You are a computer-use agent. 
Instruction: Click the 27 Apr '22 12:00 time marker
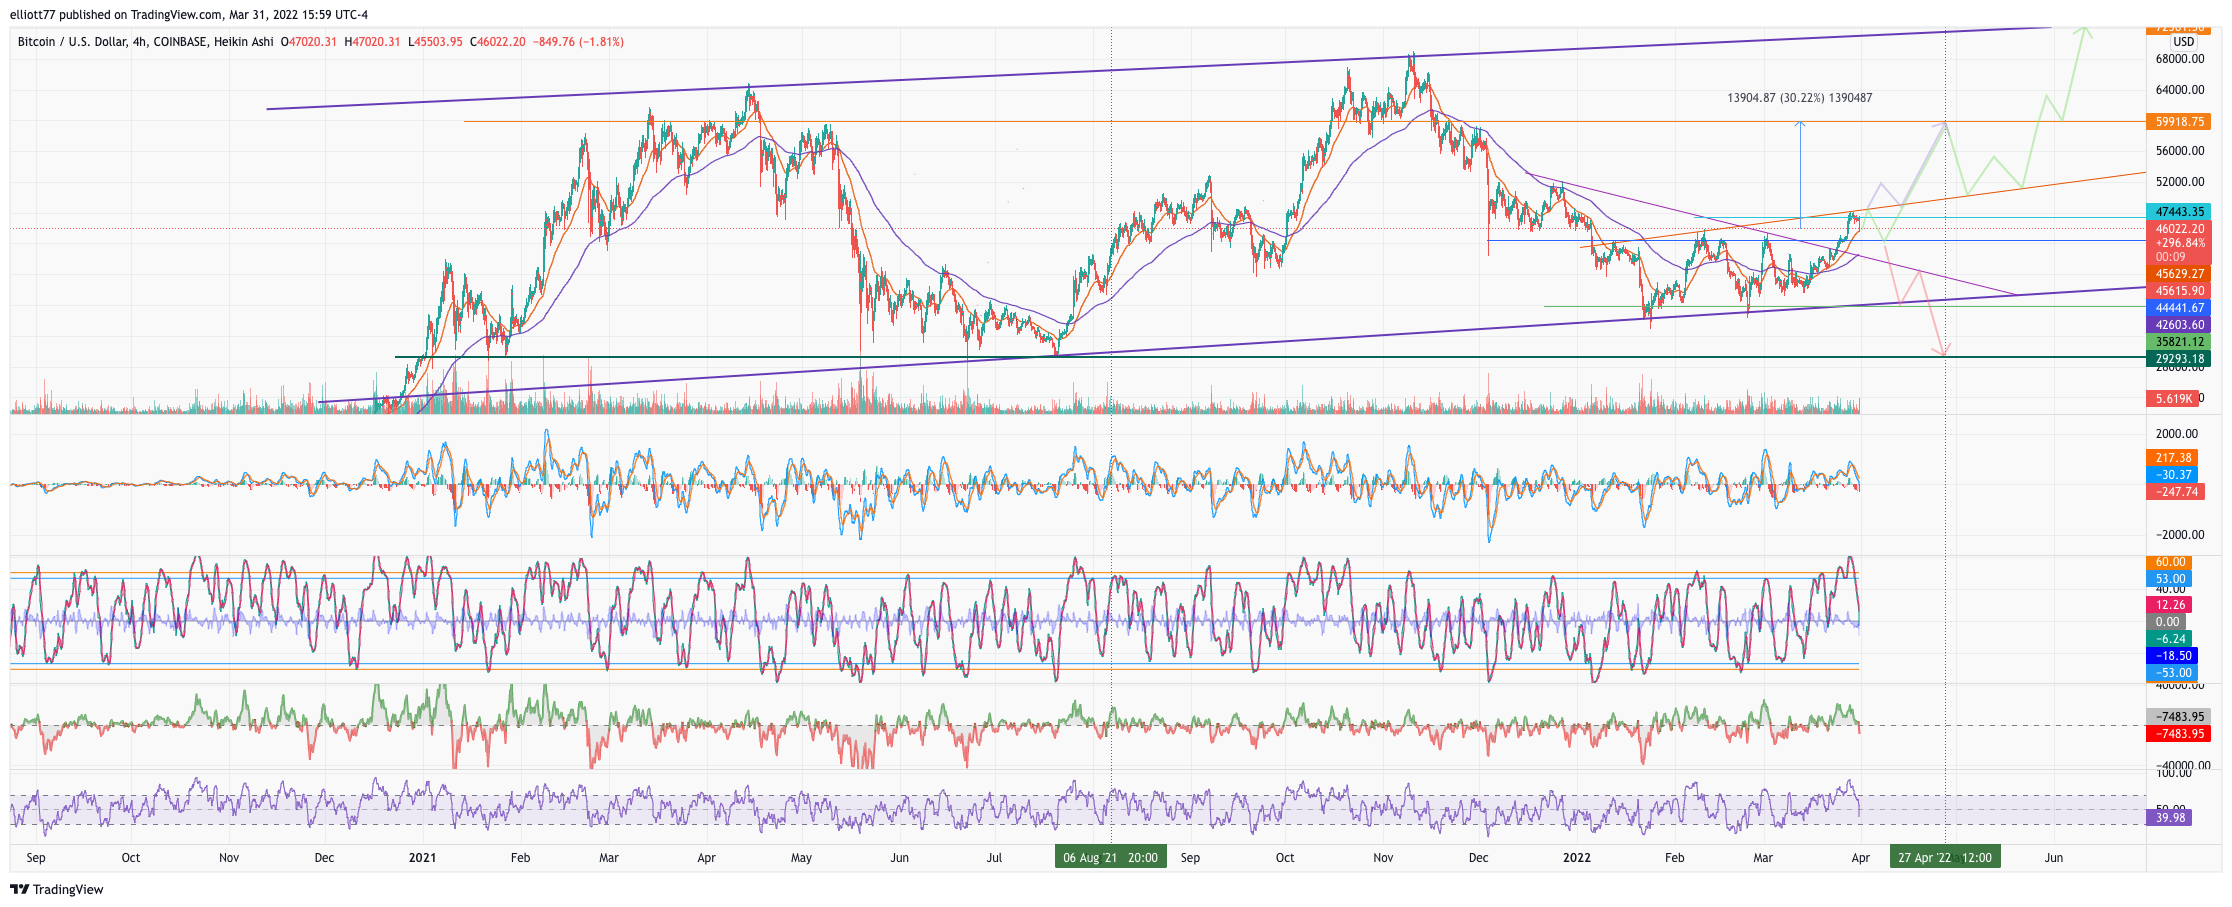coord(1944,857)
